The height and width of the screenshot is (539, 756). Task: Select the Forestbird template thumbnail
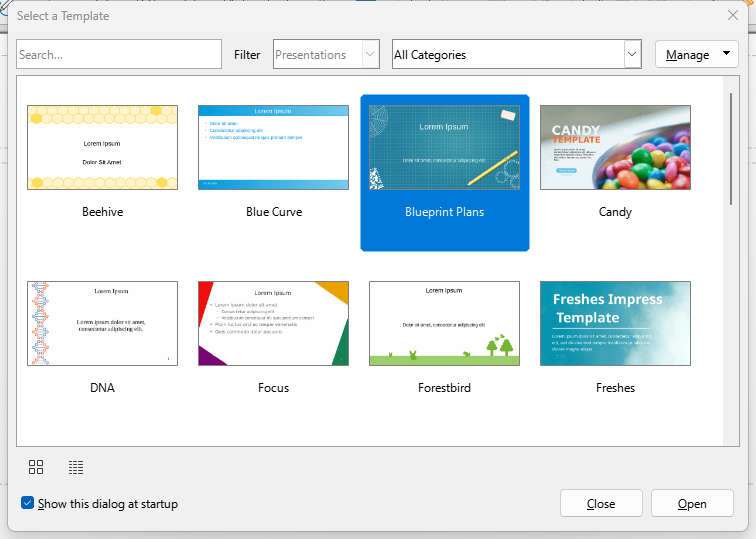coord(444,323)
